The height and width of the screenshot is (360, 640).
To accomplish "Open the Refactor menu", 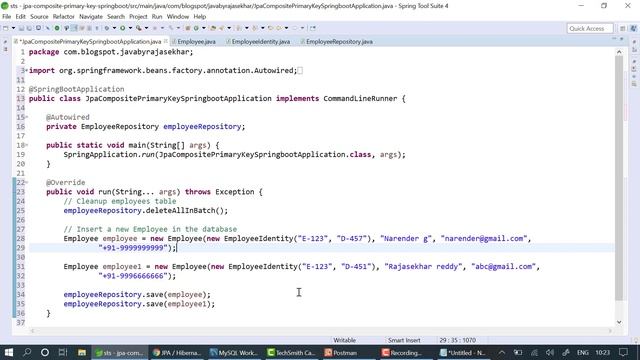I will [64, 17].
